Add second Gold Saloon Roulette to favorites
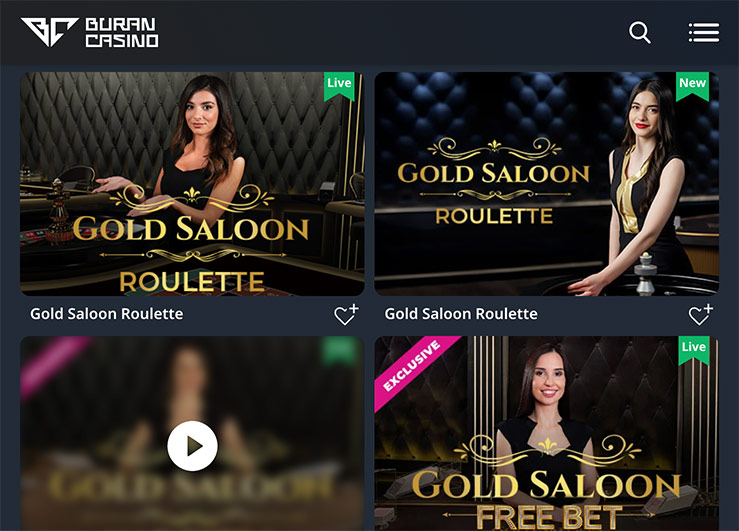Screen dimensions: 739x531 pos(701,314)
